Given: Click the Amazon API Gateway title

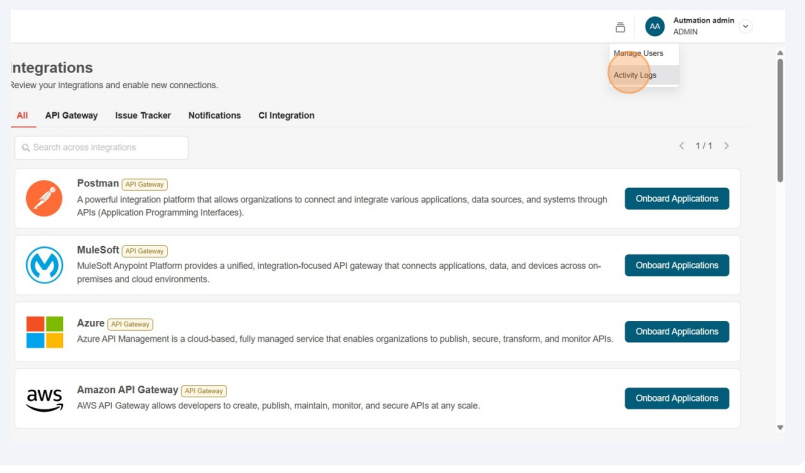Looking at the screenshot, I should (127, 390).
